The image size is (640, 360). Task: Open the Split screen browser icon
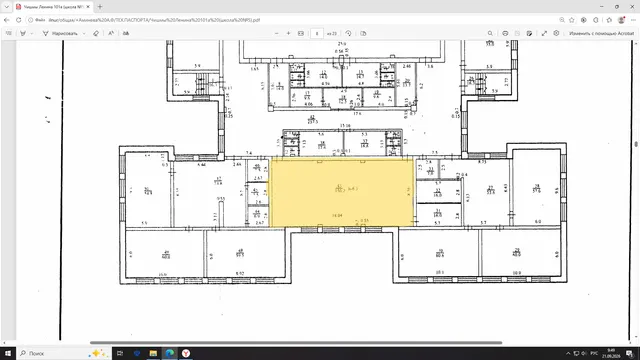(596, 20)
